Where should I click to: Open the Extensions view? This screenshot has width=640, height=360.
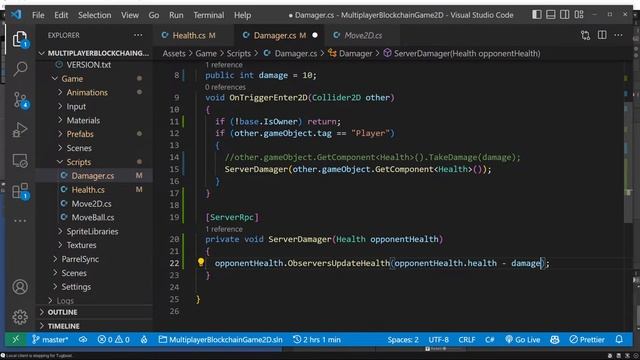pyautogui.click(x=20, y=191)
